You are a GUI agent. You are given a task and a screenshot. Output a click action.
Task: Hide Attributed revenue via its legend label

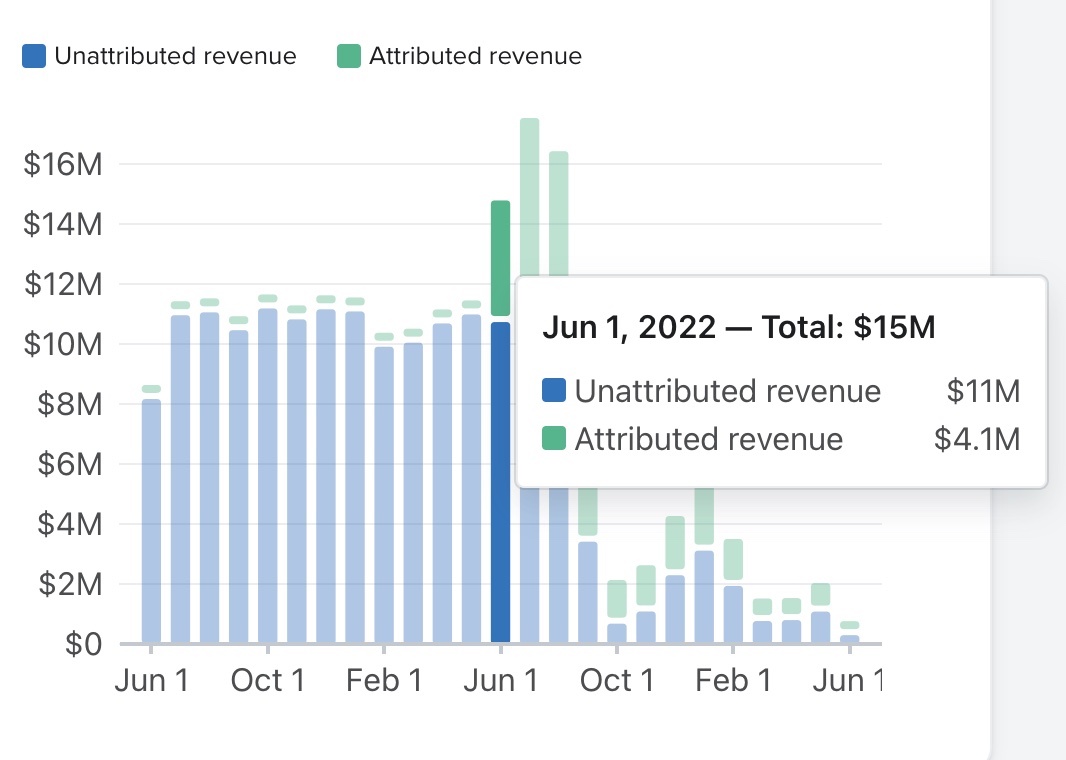pos(475,56)
